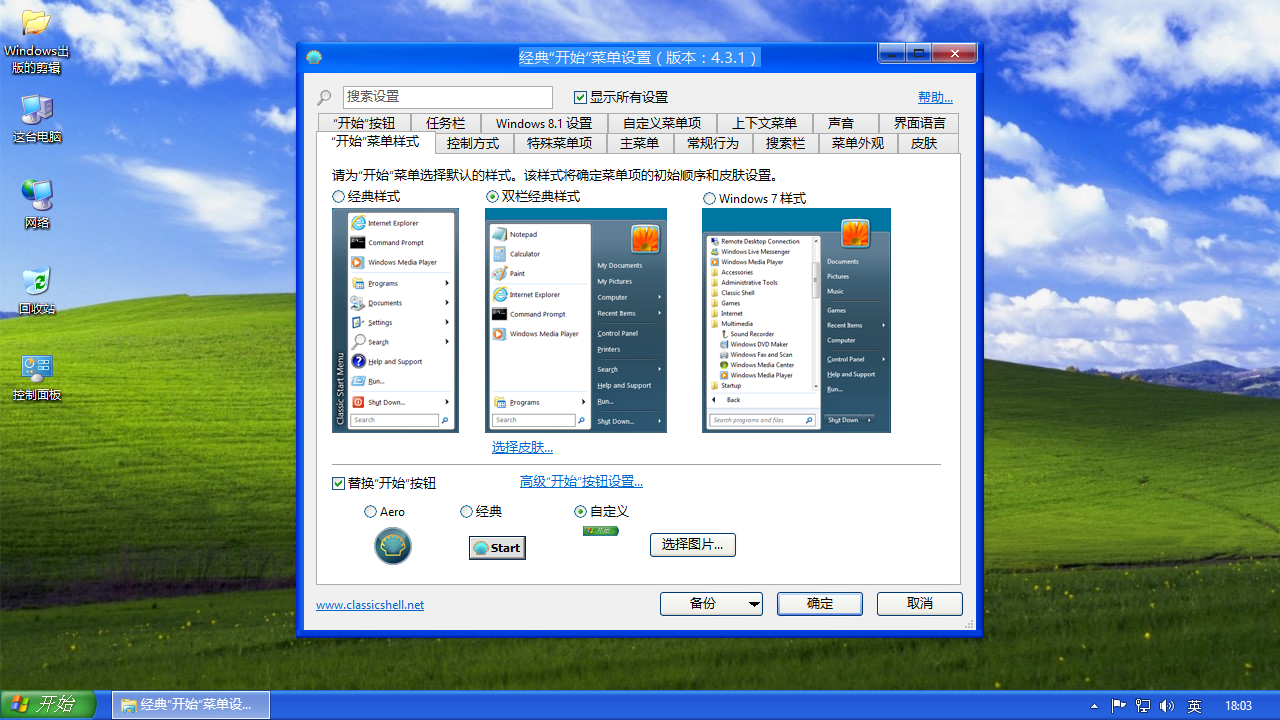Switch input language via 英 indicator
This screenshot has width=1280, height=720.
pyautogui.click(x=1194, y=706)
